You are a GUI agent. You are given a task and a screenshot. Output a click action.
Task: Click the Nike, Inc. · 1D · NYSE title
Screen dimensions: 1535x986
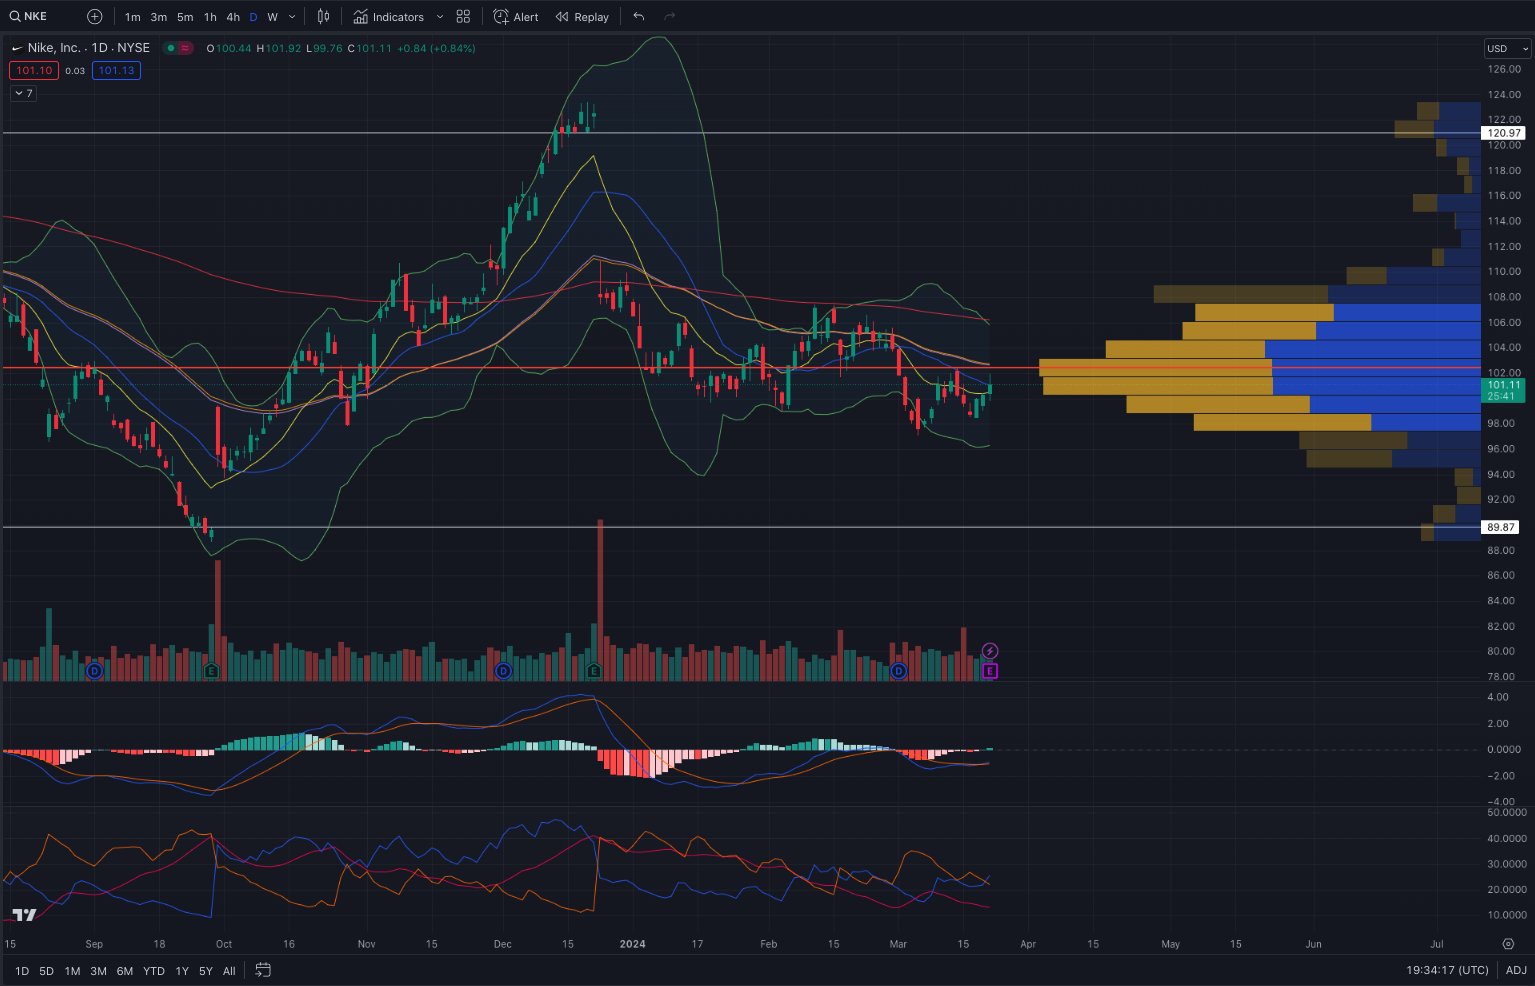coord(88,48)
